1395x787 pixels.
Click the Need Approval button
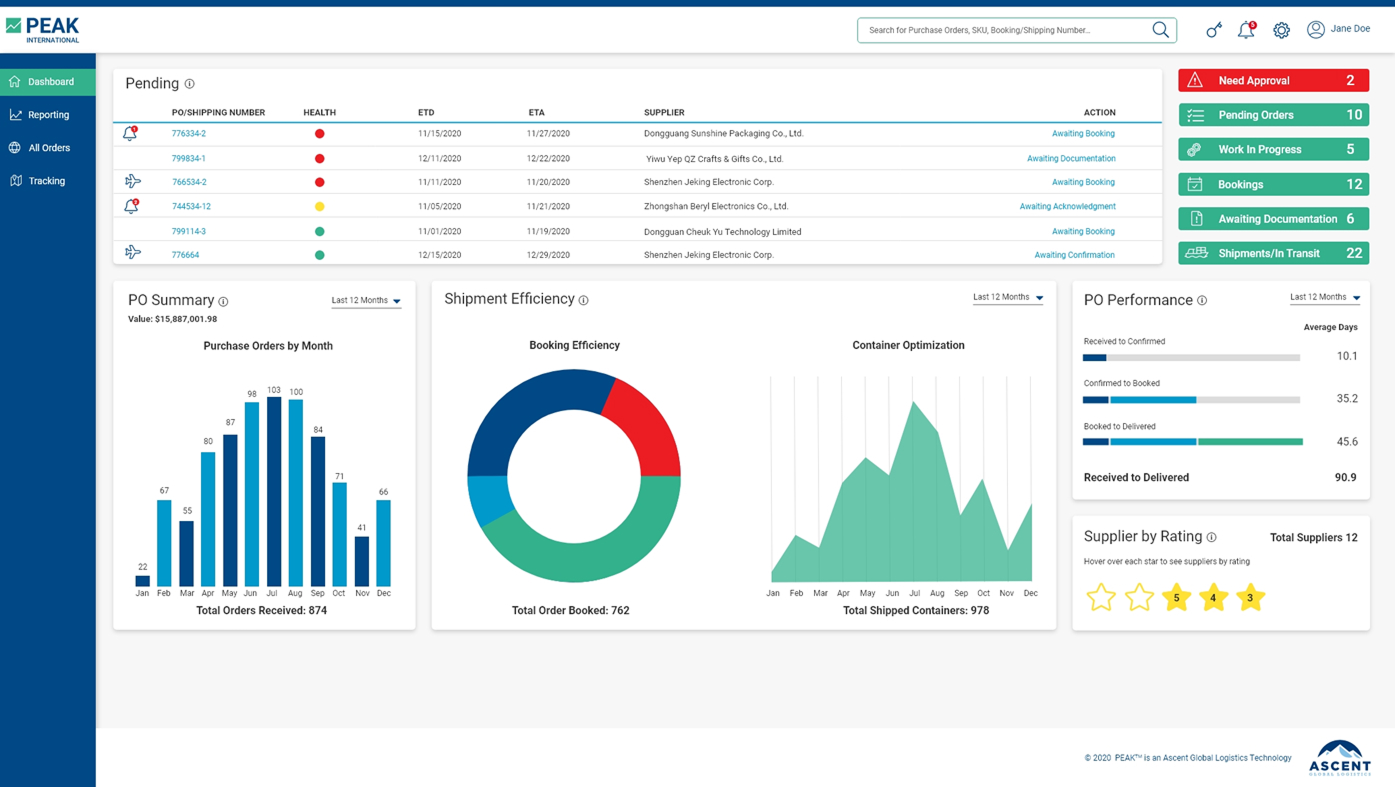1273,80
